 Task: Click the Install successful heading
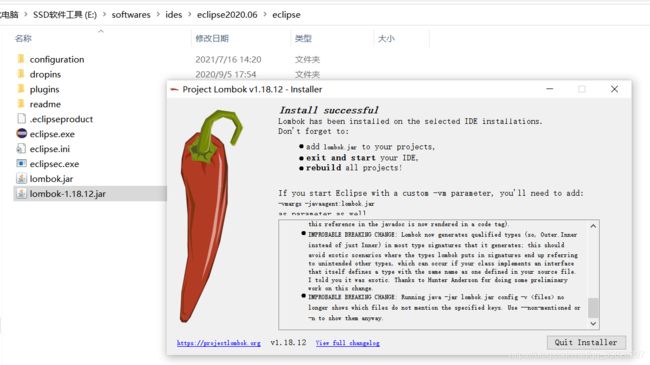pos(329,110)
